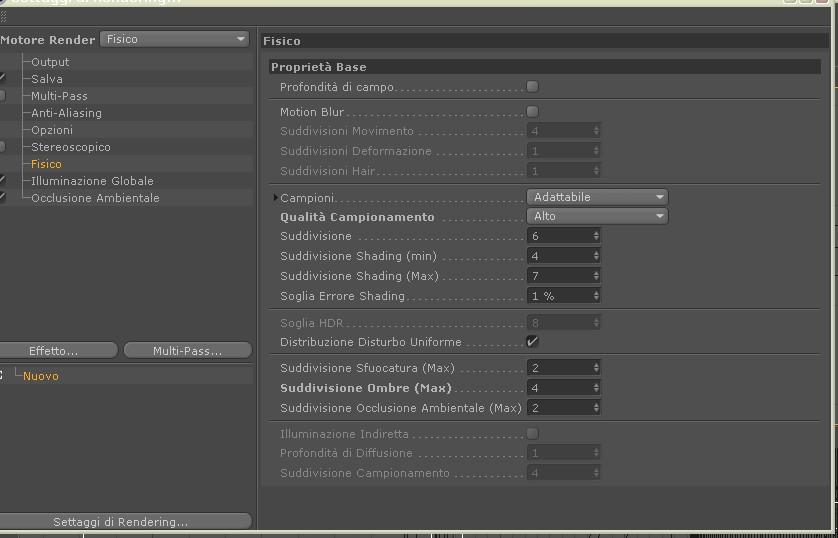Screen dimensions: 838x538
Task: Open Qualità Campionamento dropdown
Action: (x=598, y=216)
